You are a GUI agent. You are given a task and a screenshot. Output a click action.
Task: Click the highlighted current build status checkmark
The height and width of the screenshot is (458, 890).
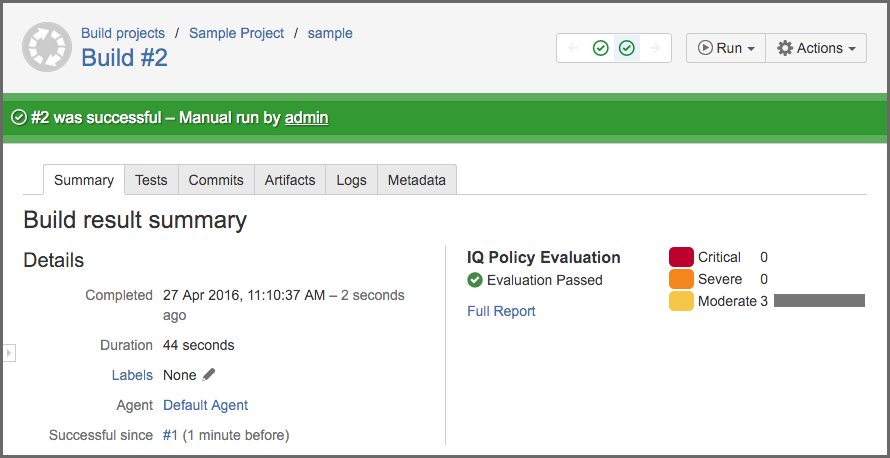click(x=627, y=48)
